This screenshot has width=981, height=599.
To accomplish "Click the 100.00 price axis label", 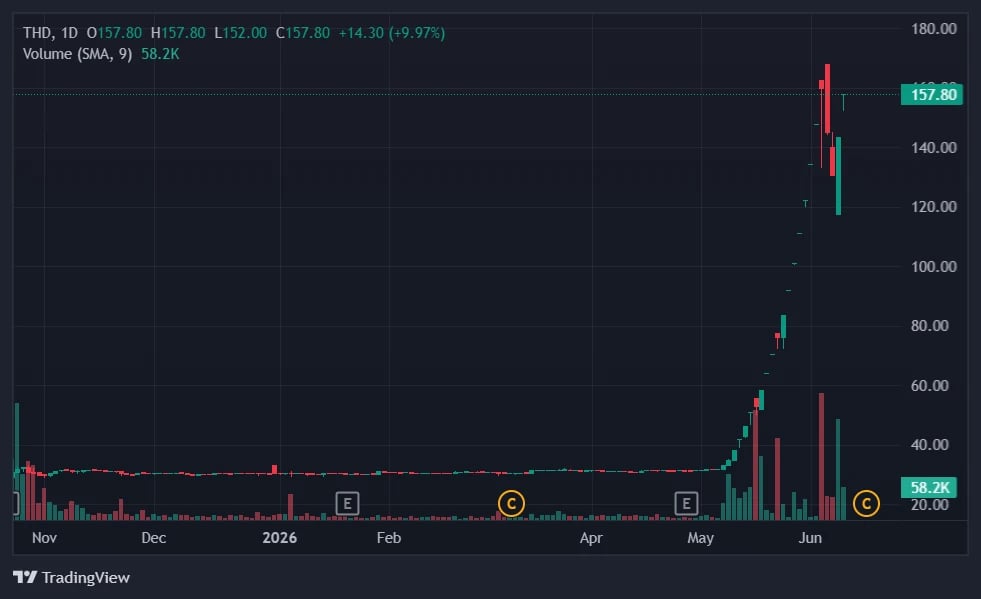I will [x=933, y=267].
